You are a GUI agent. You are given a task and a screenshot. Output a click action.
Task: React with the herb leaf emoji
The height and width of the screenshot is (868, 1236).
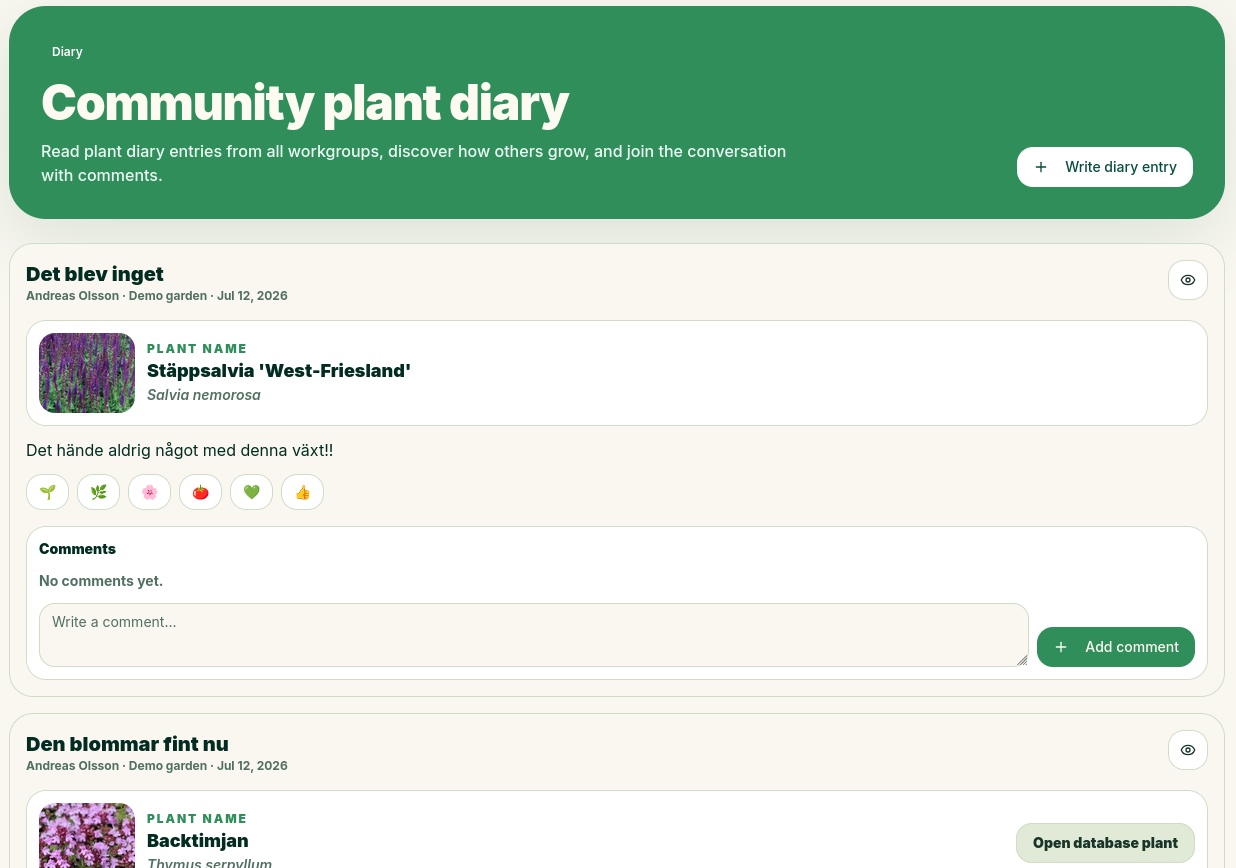point(98,492)
